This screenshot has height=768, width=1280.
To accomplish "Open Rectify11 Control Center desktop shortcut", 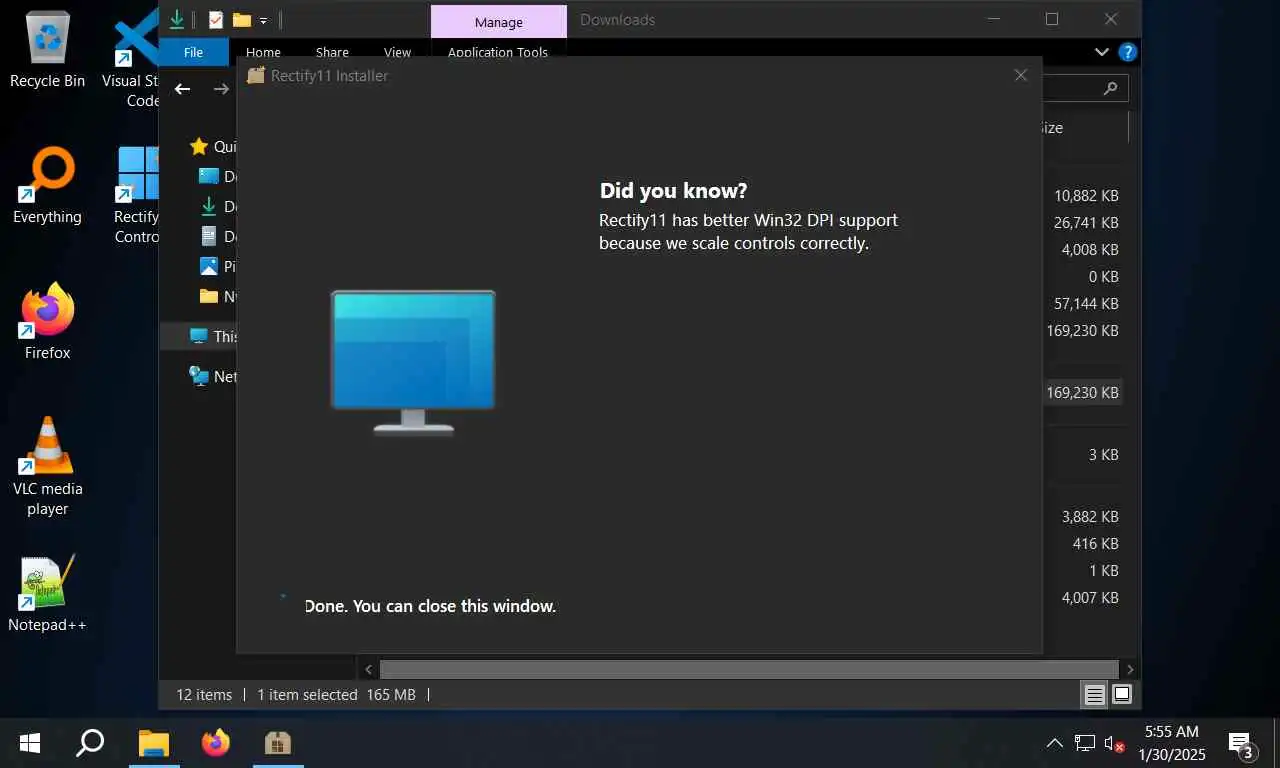I will 136,196.
